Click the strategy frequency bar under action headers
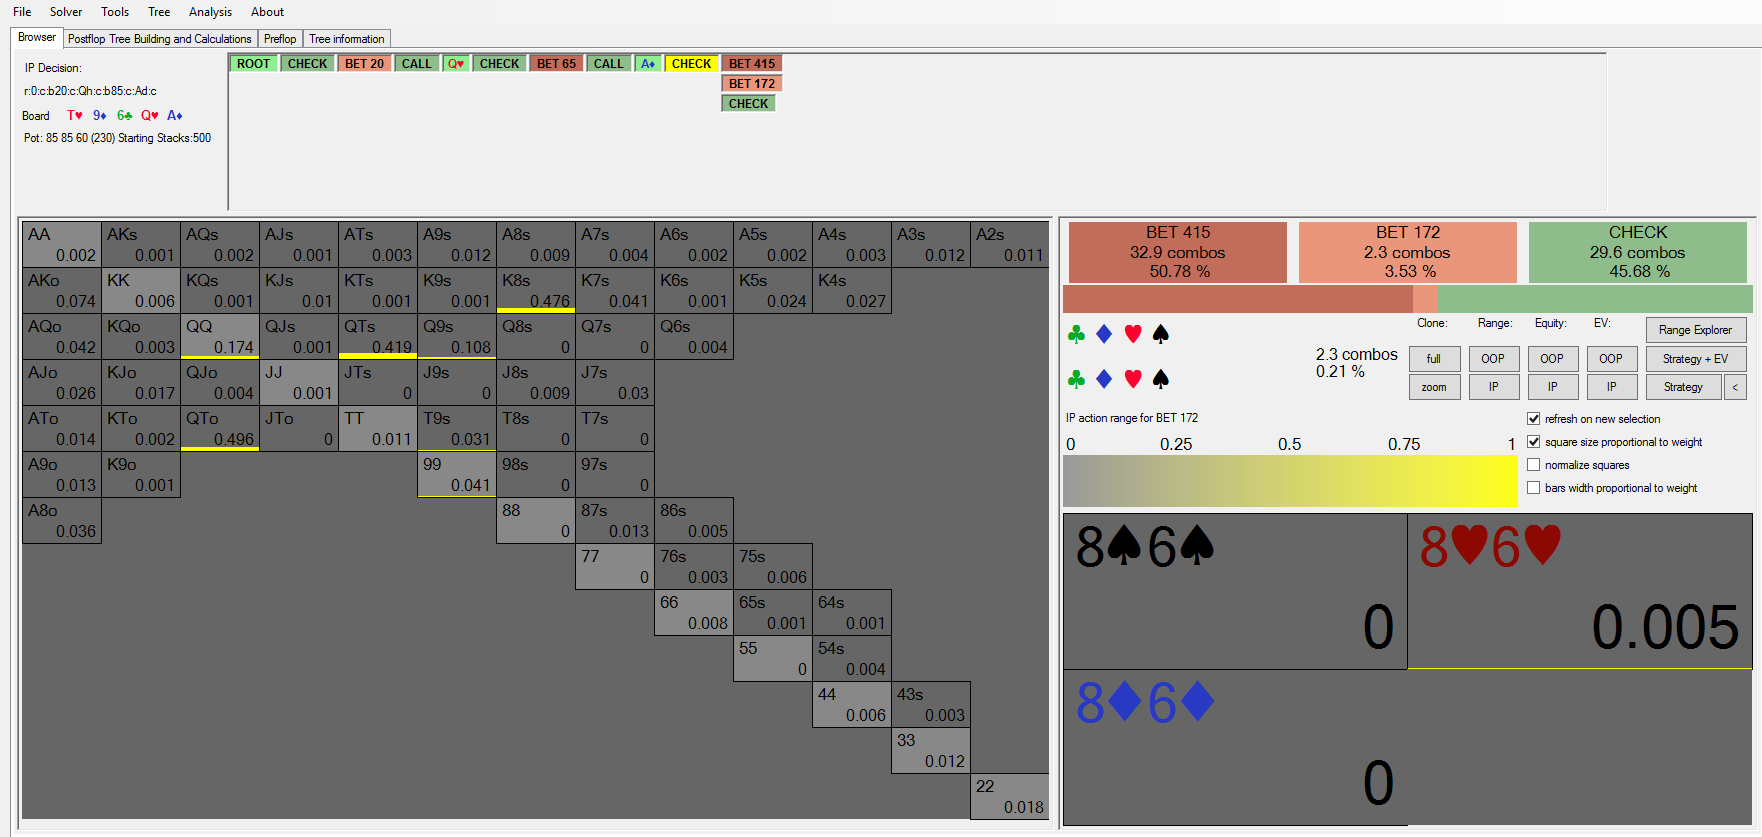 (1408, 299)
